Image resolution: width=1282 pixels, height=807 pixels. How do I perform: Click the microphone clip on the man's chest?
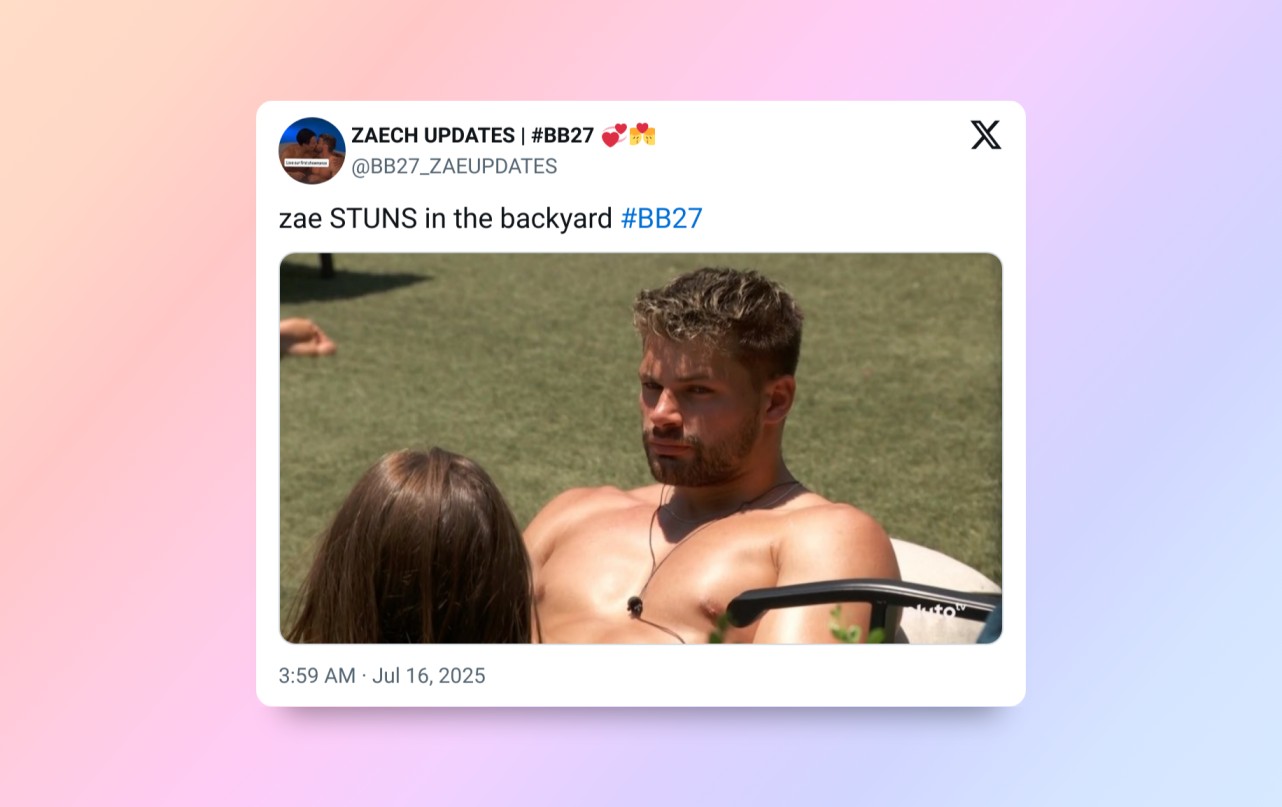(634, 605)
